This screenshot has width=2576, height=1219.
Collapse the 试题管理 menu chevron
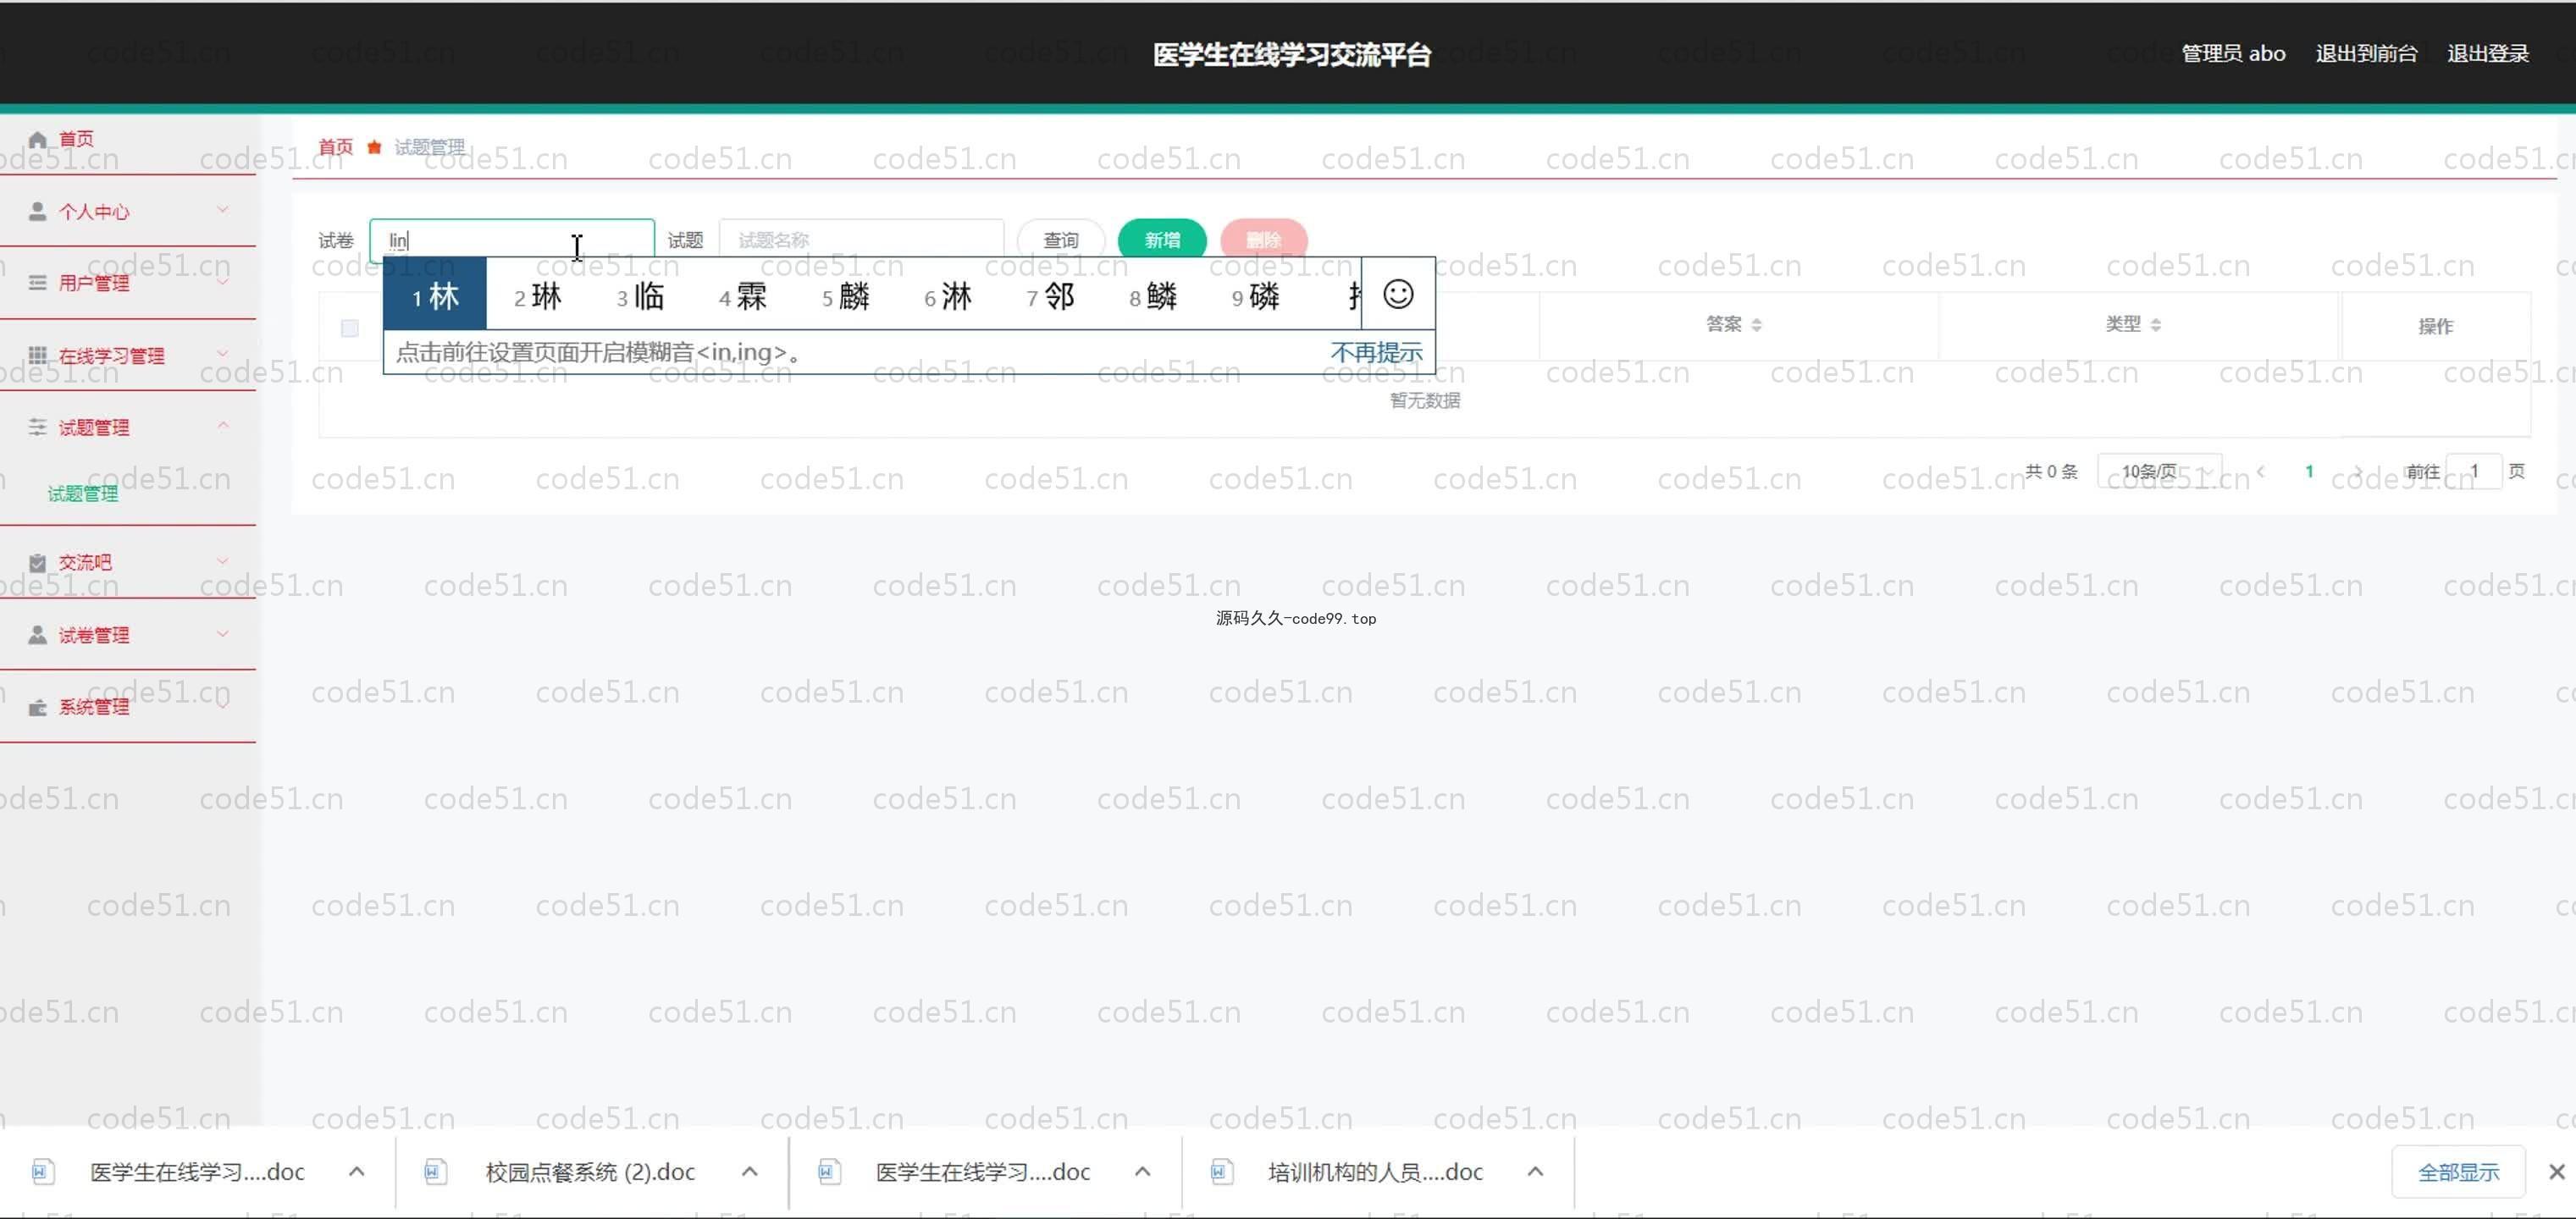pos(223,425)
